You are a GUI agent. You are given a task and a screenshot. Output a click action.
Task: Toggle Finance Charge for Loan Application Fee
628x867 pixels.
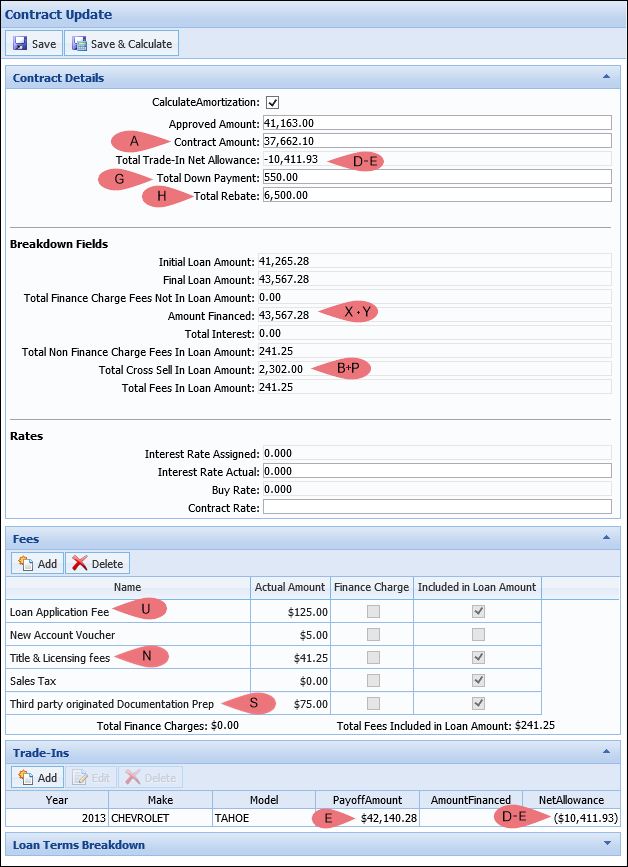pos(373,612)
